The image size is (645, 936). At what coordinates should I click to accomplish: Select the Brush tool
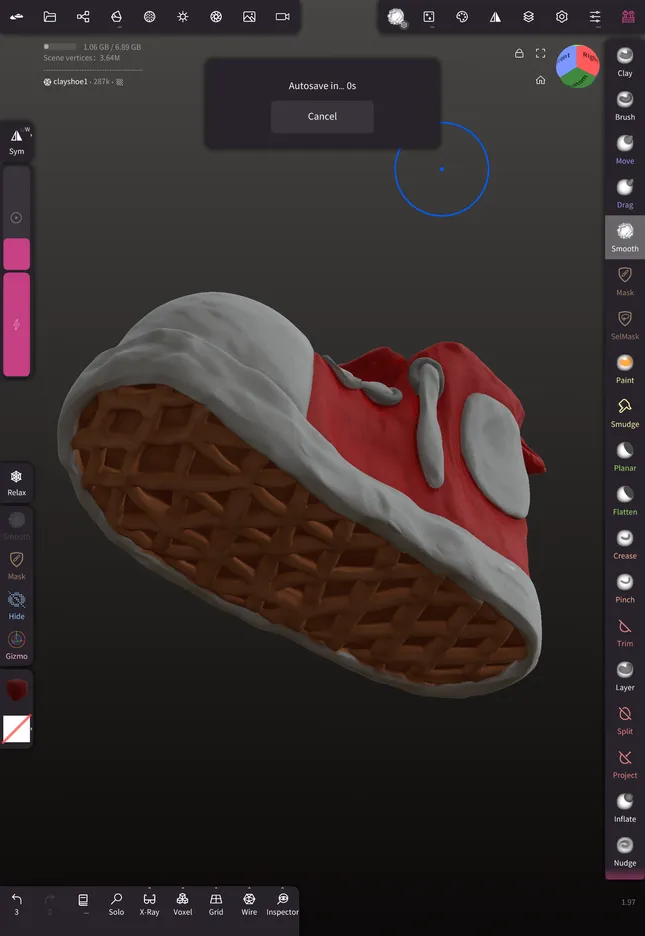click(625, 106)
